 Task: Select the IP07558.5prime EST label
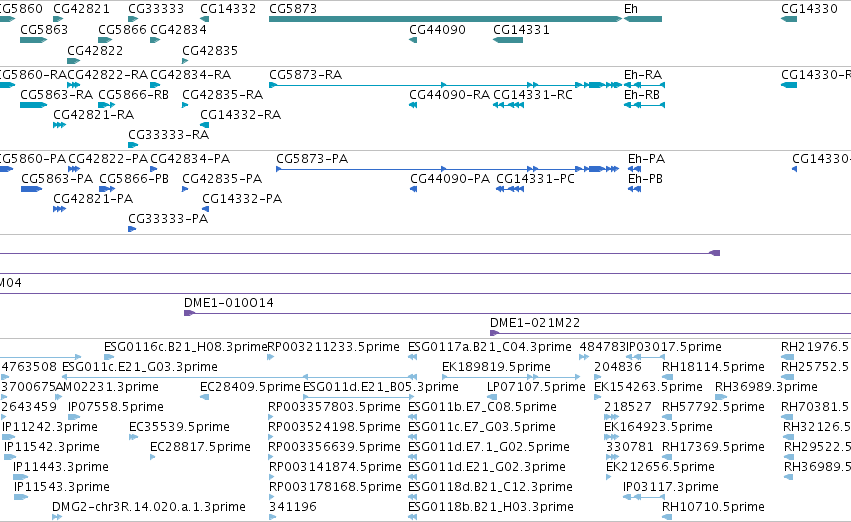(116, 407)
